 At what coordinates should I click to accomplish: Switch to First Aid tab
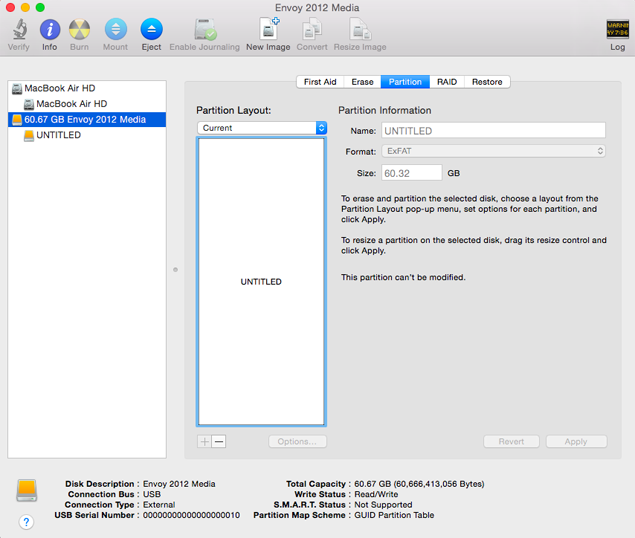pos(320,82)
